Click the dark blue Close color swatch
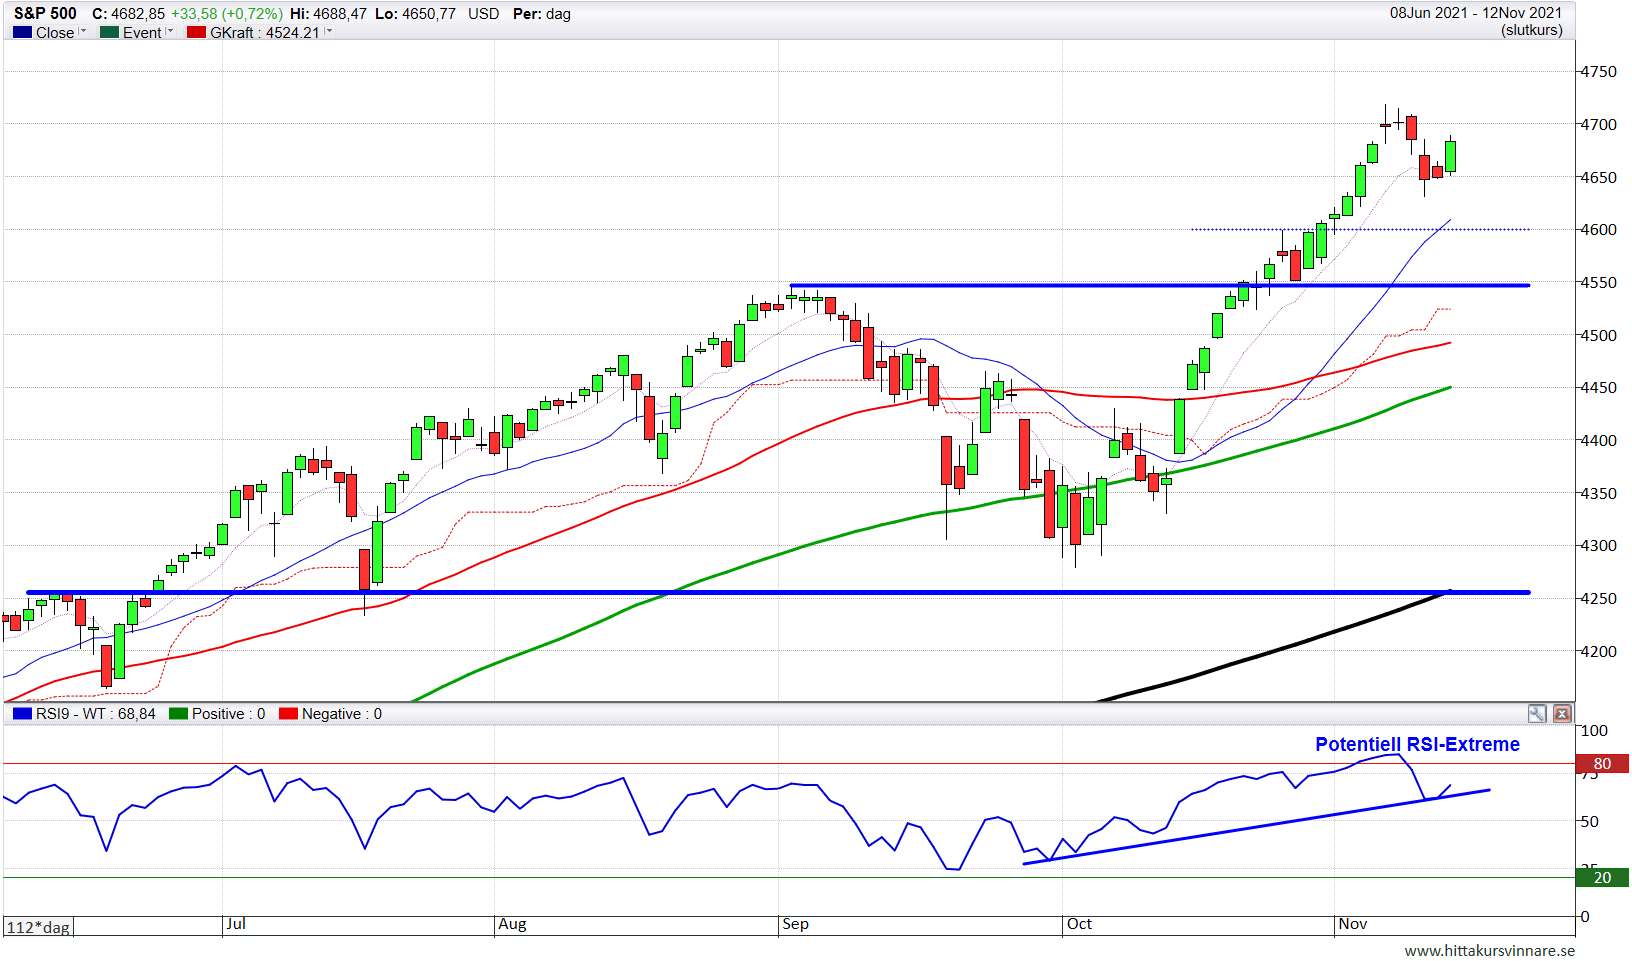Viewport: 1632px width, 961px height. click(22, 32)
